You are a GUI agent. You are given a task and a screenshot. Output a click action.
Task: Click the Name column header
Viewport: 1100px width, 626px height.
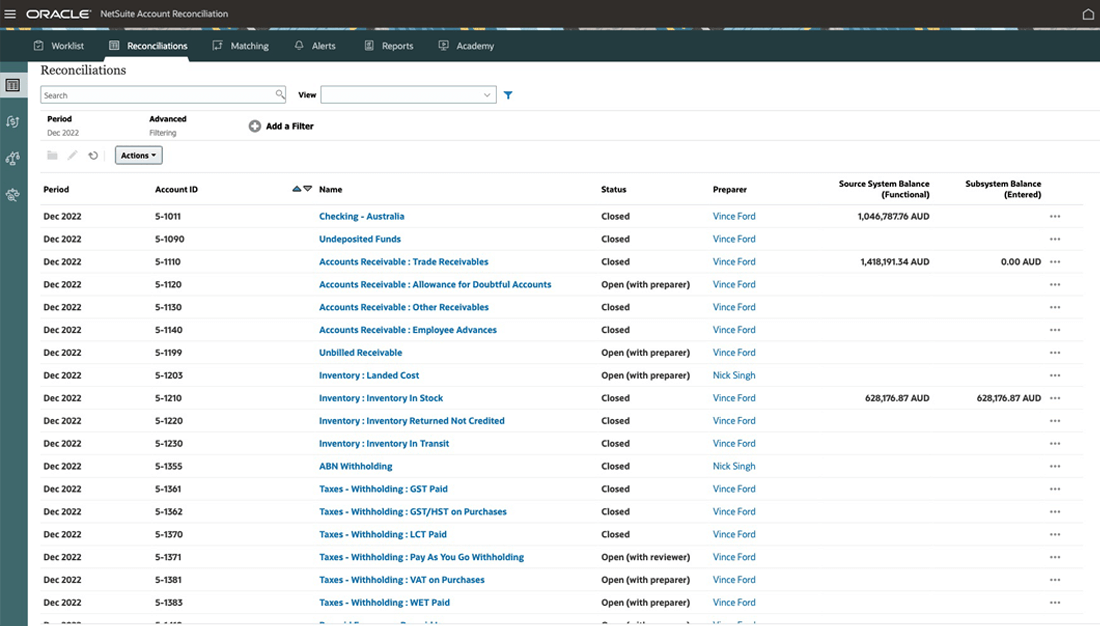(x=330, y=189)
